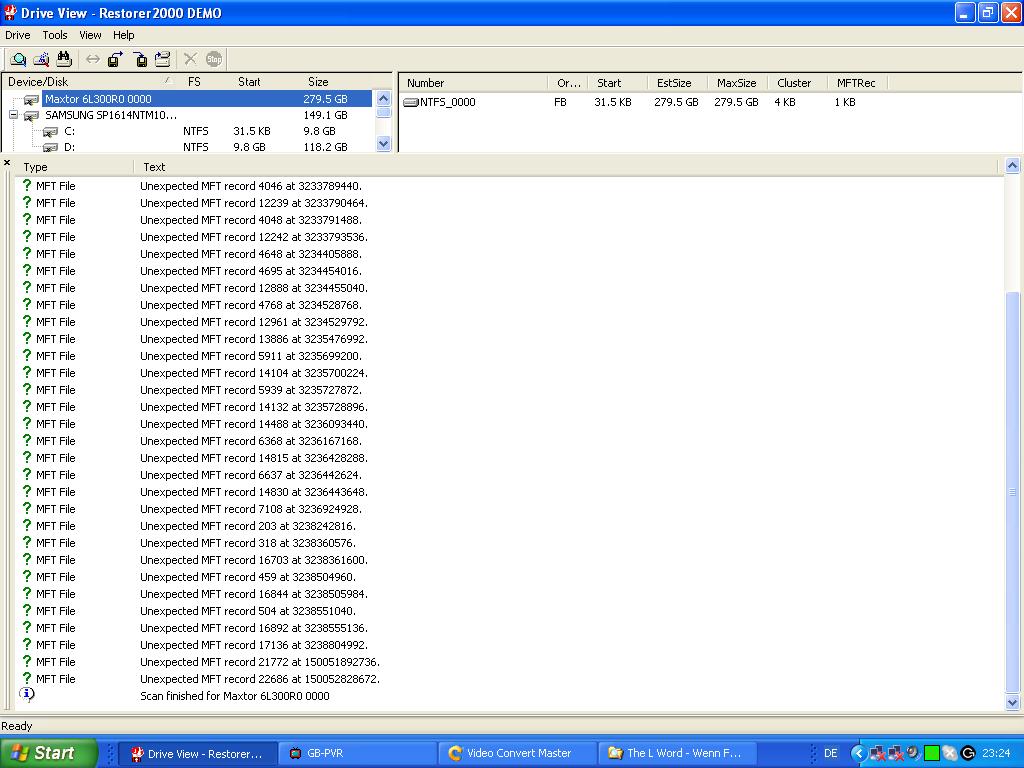Open the View menu
The height and width of the screenshot is (768, 1024).
point(90,35)
